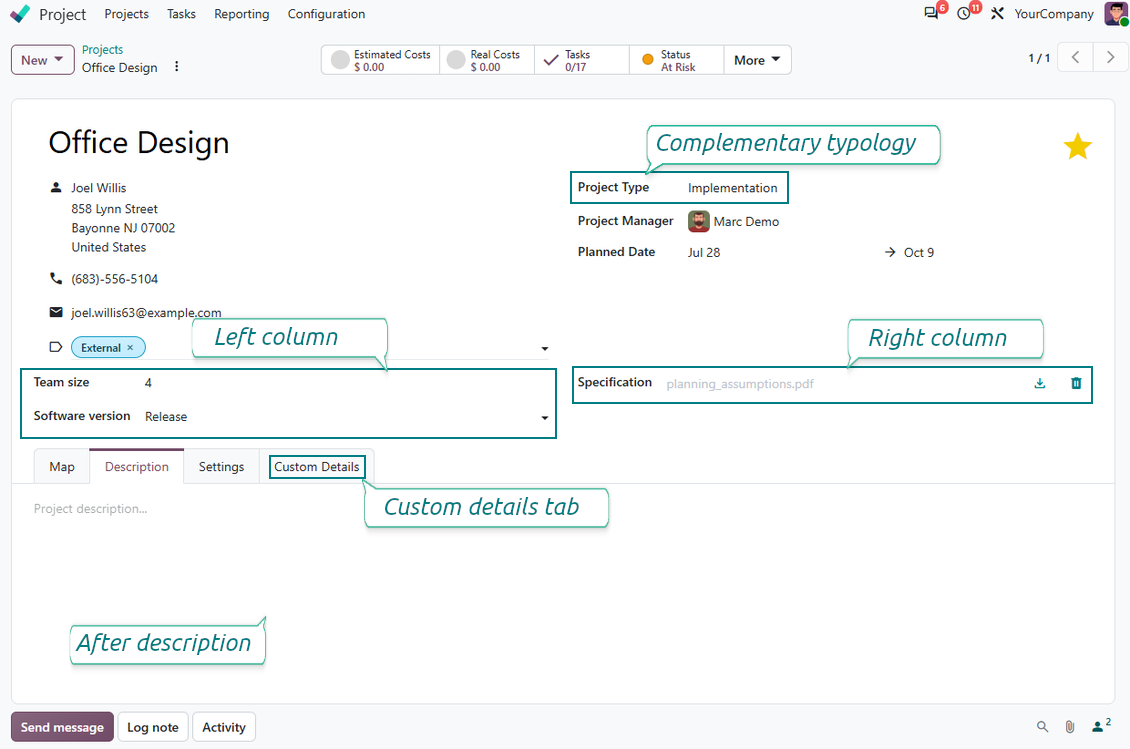Go back to Projects breadcrumb
This screenshot has height=749, width=1130.
pyautogui.click(x=102, y=50)
